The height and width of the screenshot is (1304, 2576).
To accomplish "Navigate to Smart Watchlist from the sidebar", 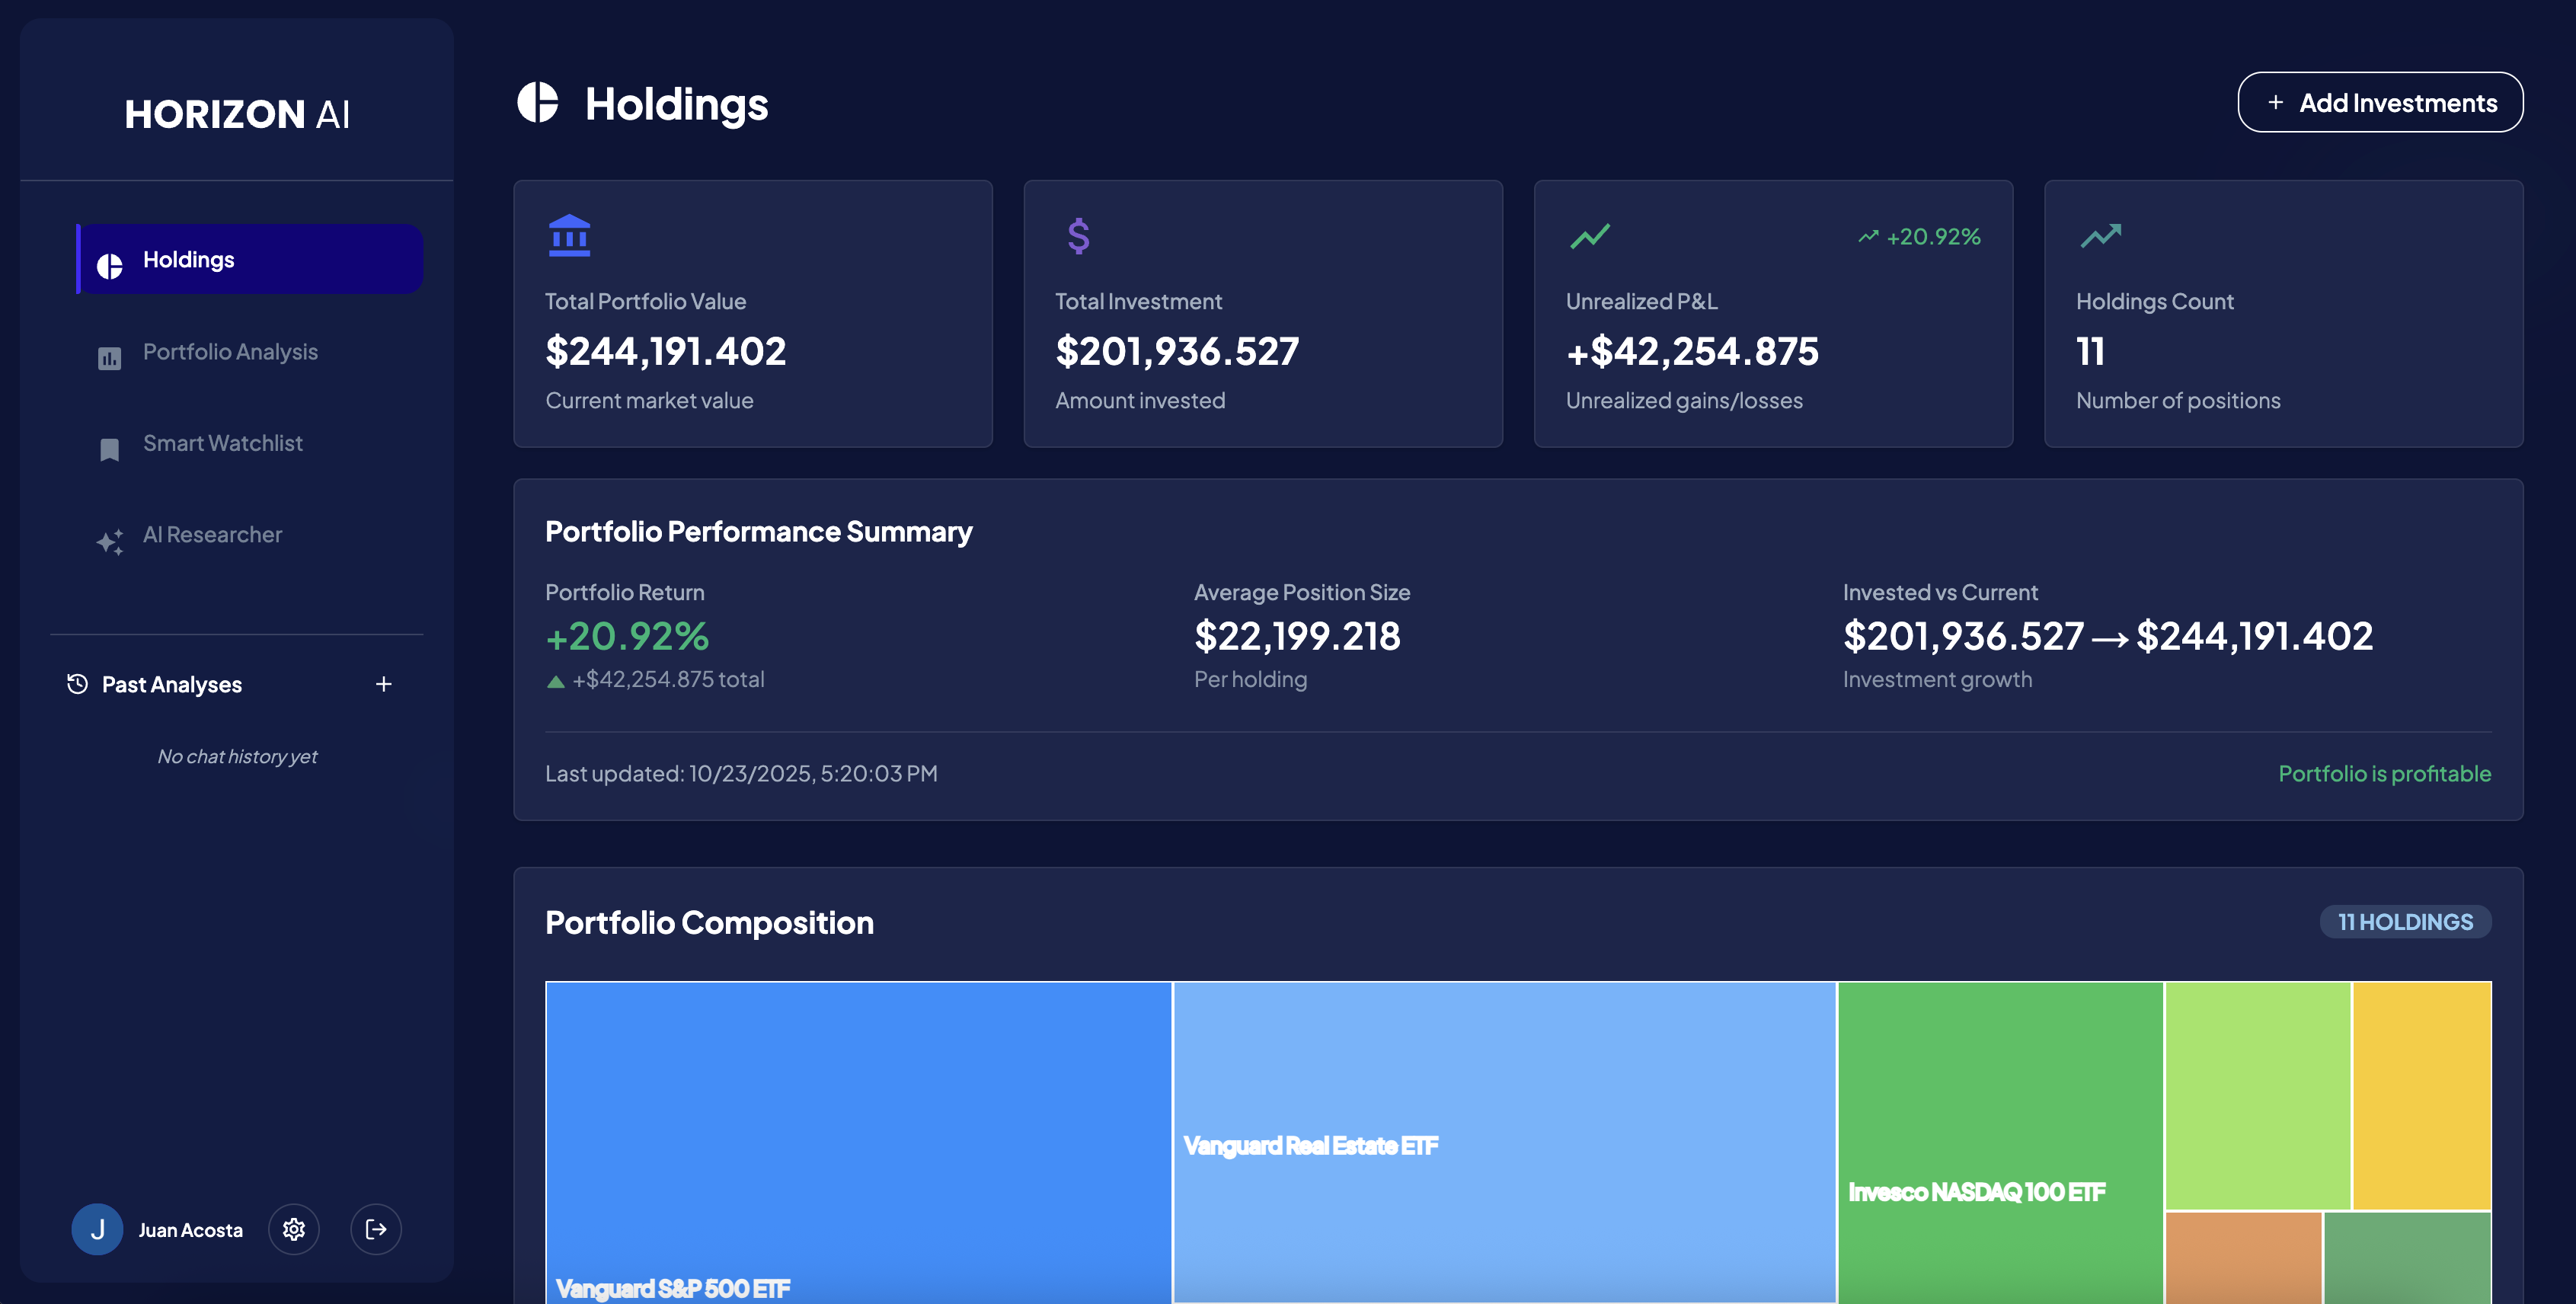I will [x=223, y=443].
